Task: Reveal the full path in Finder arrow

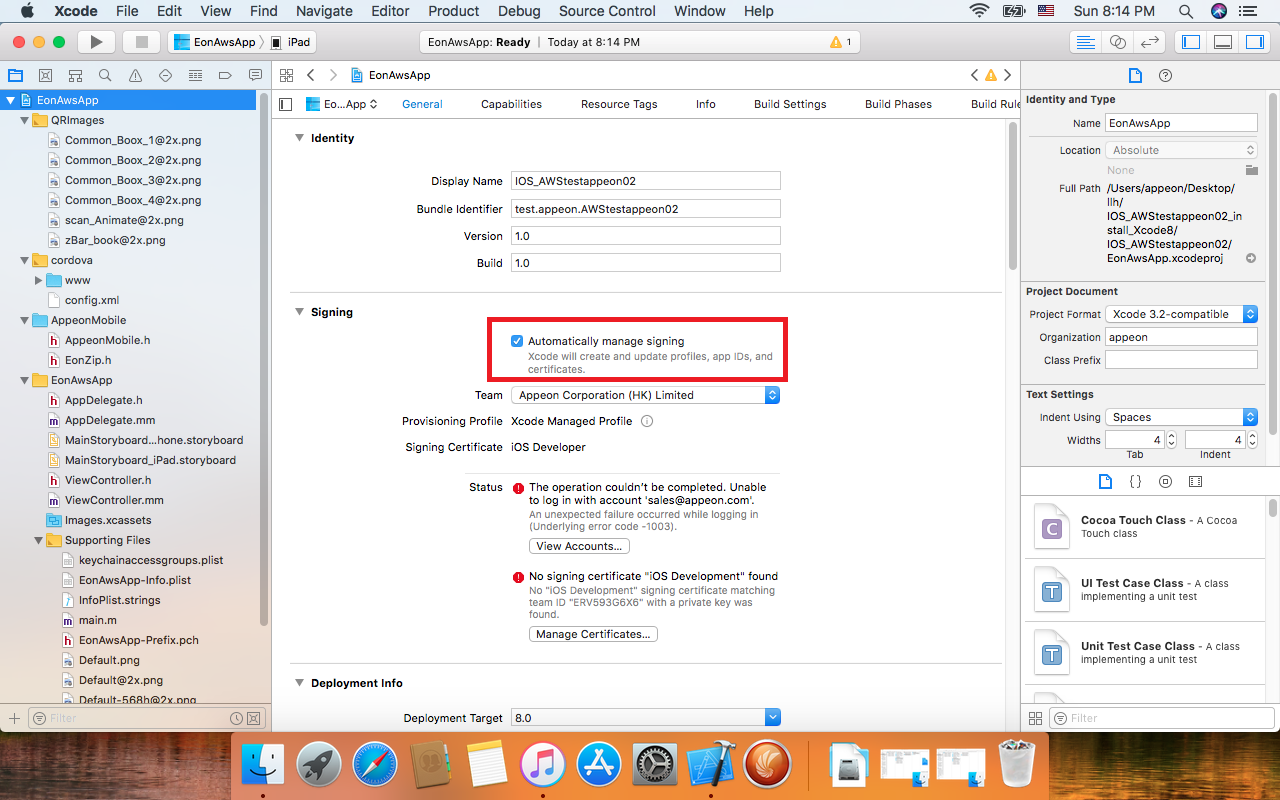Action: click(1250, 258)
